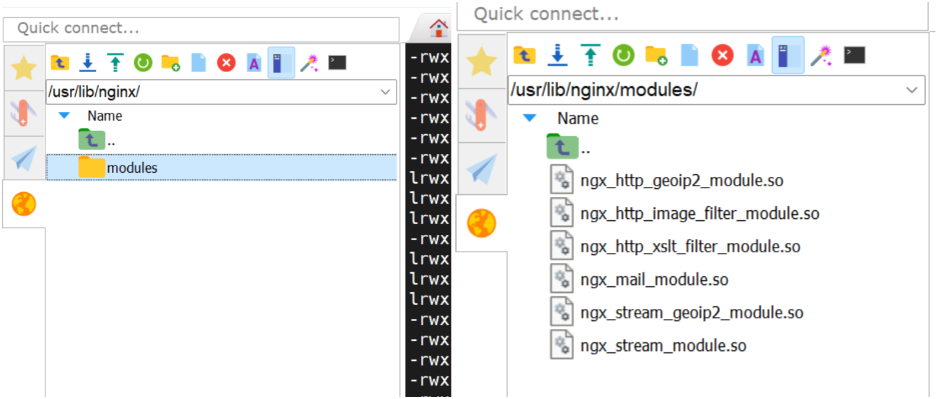This screenshot has width=938, height=399.
Task: Click into the /usr/lib/nginx/ path text
Action: [x=93, y=93]
